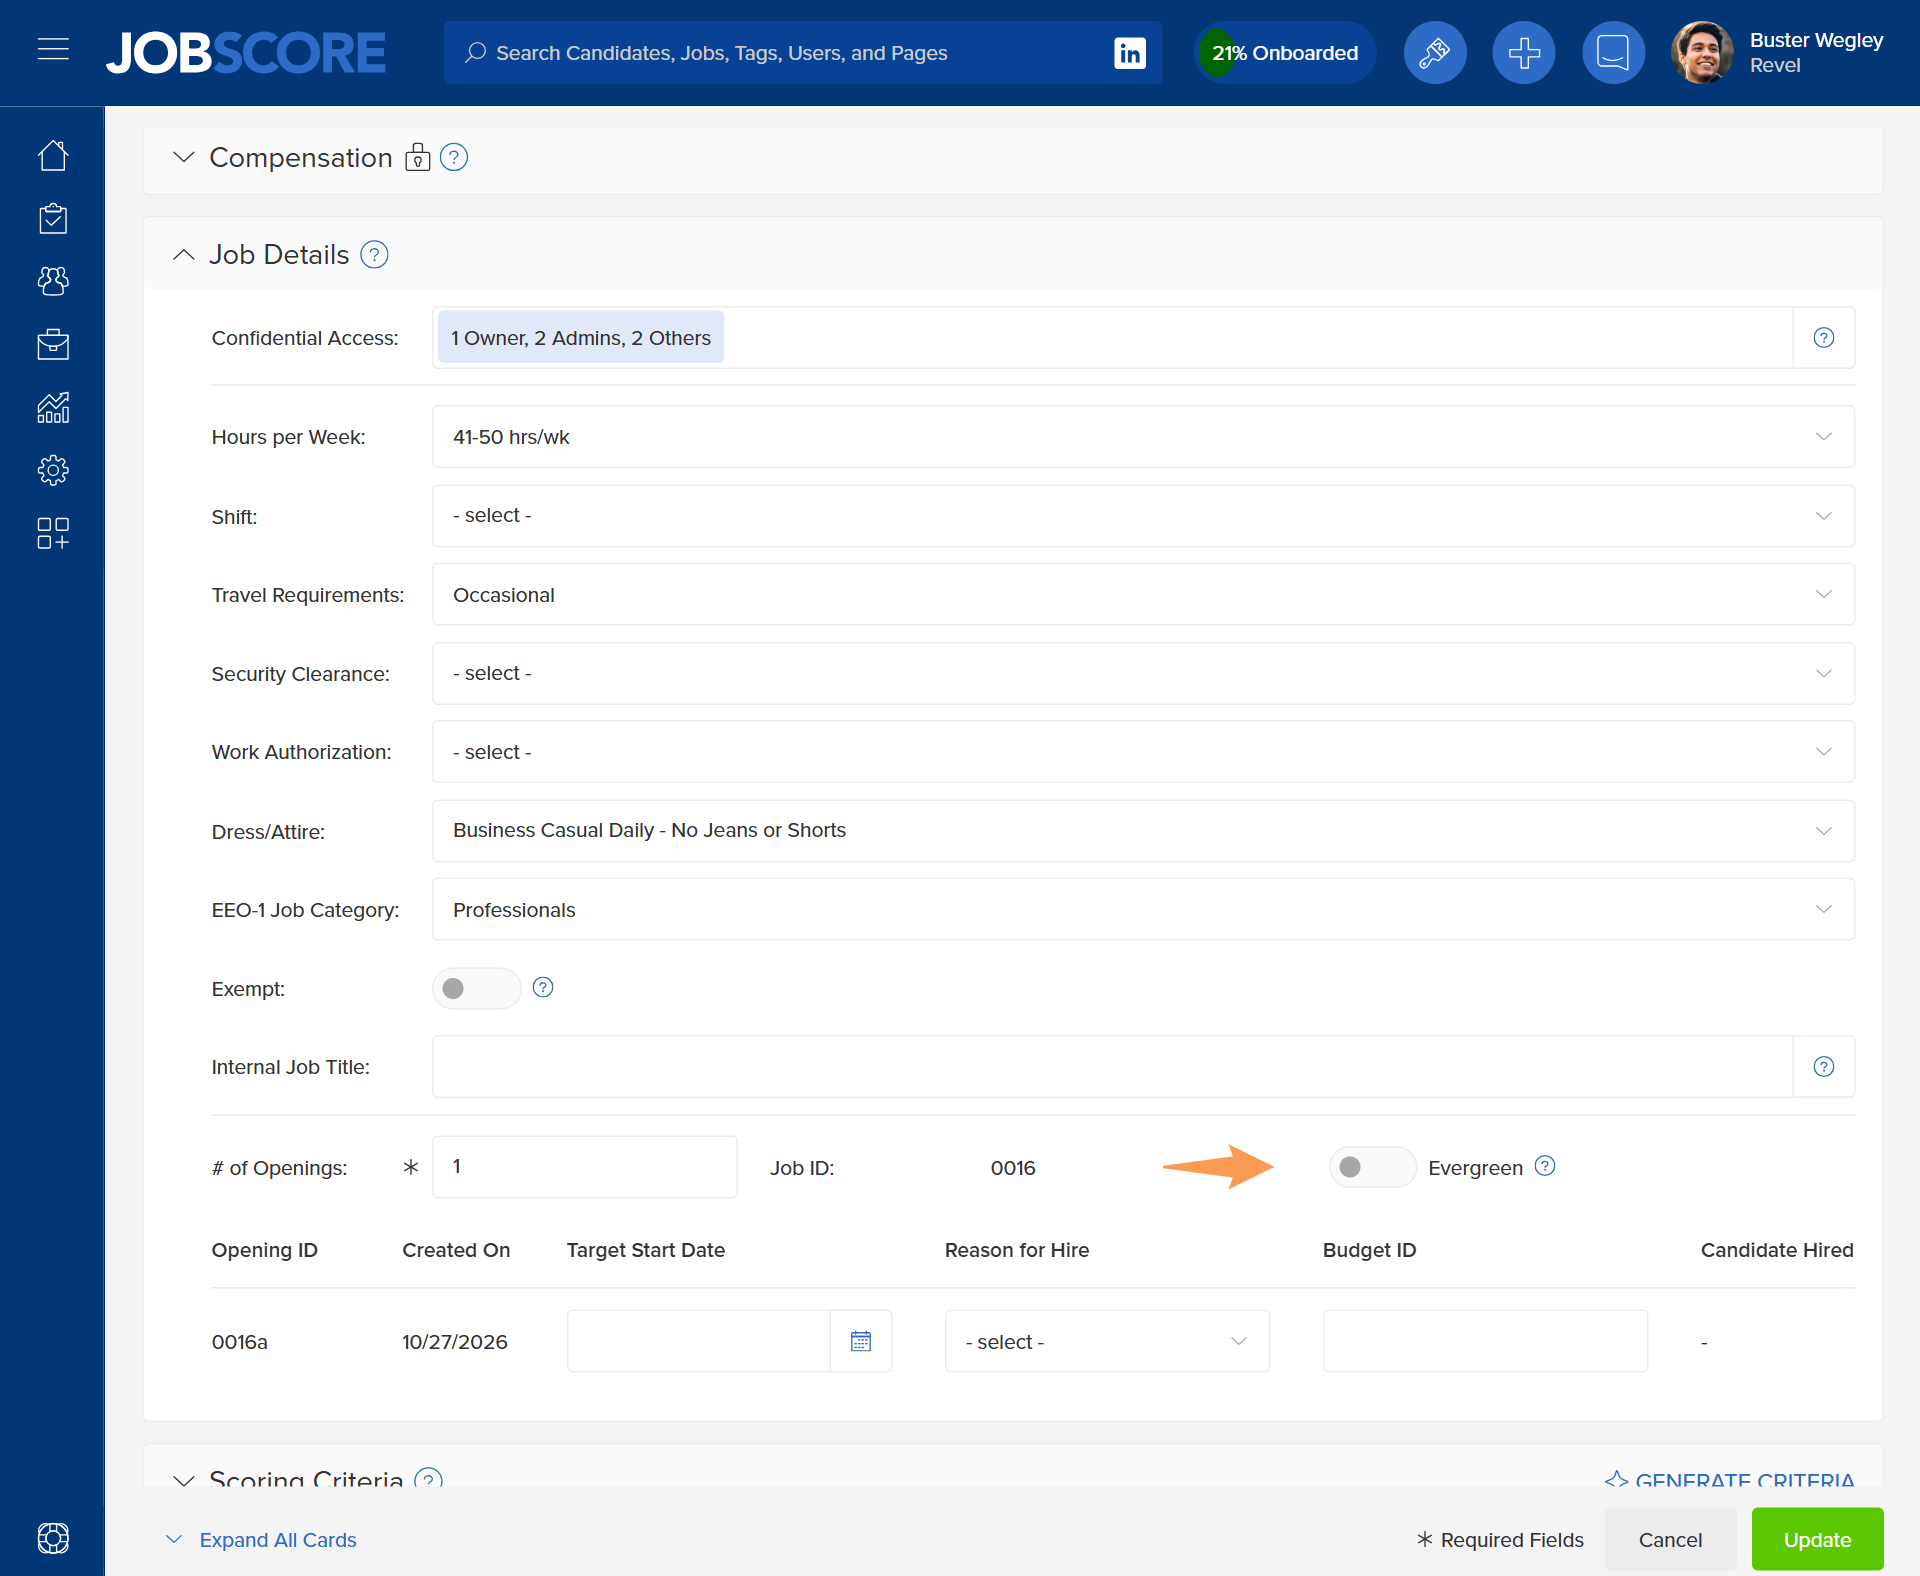Click the Budget ID input field
The width and height of the screenshot is (1920, 1576).
coord(1485,1341)
